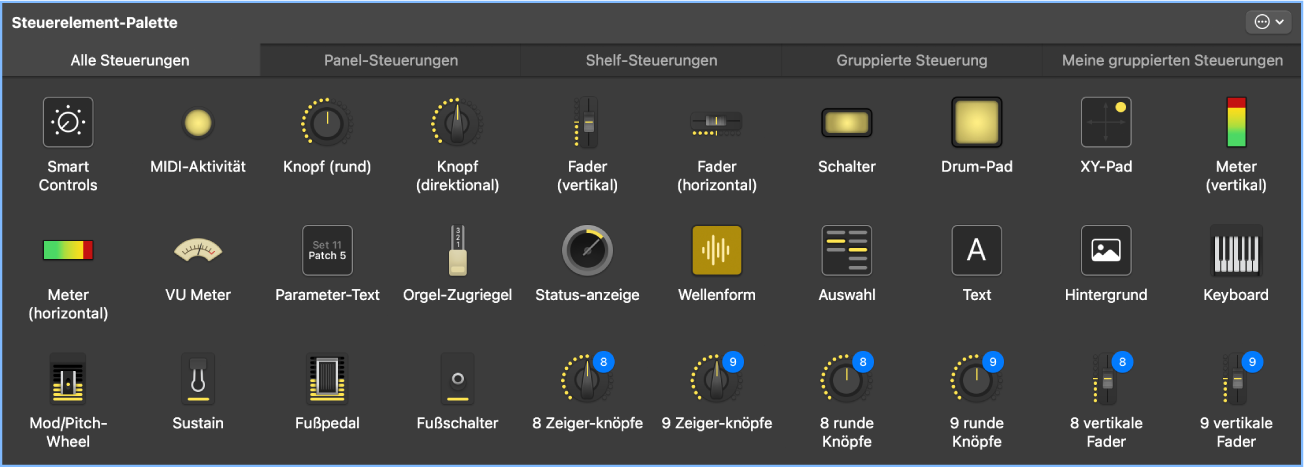Viewport: 1306px width, 468px height.
Task: Click the MIDI-Aktivität indicator icon
Action: [x=198, y=123]
